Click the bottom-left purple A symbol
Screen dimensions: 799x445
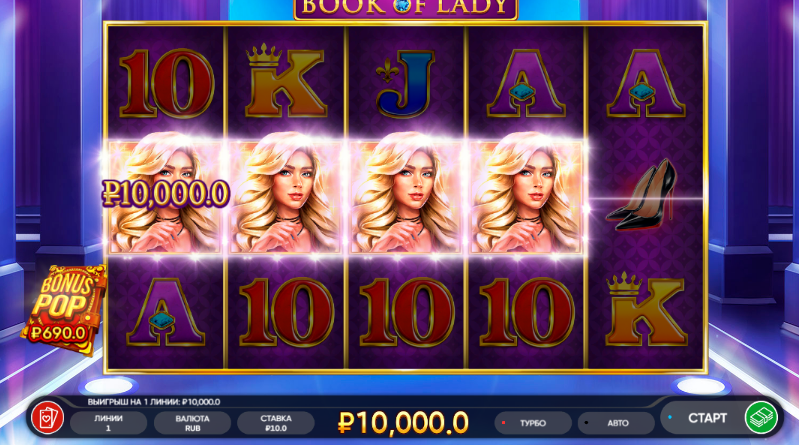165,312
